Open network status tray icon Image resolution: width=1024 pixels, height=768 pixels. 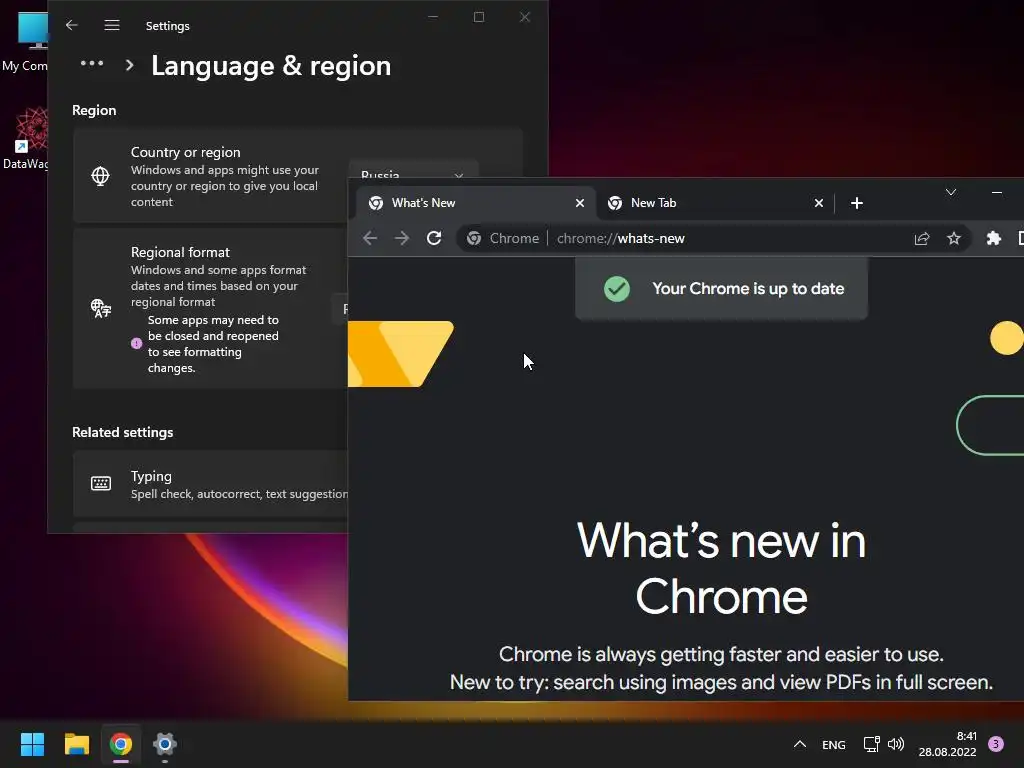871,744
